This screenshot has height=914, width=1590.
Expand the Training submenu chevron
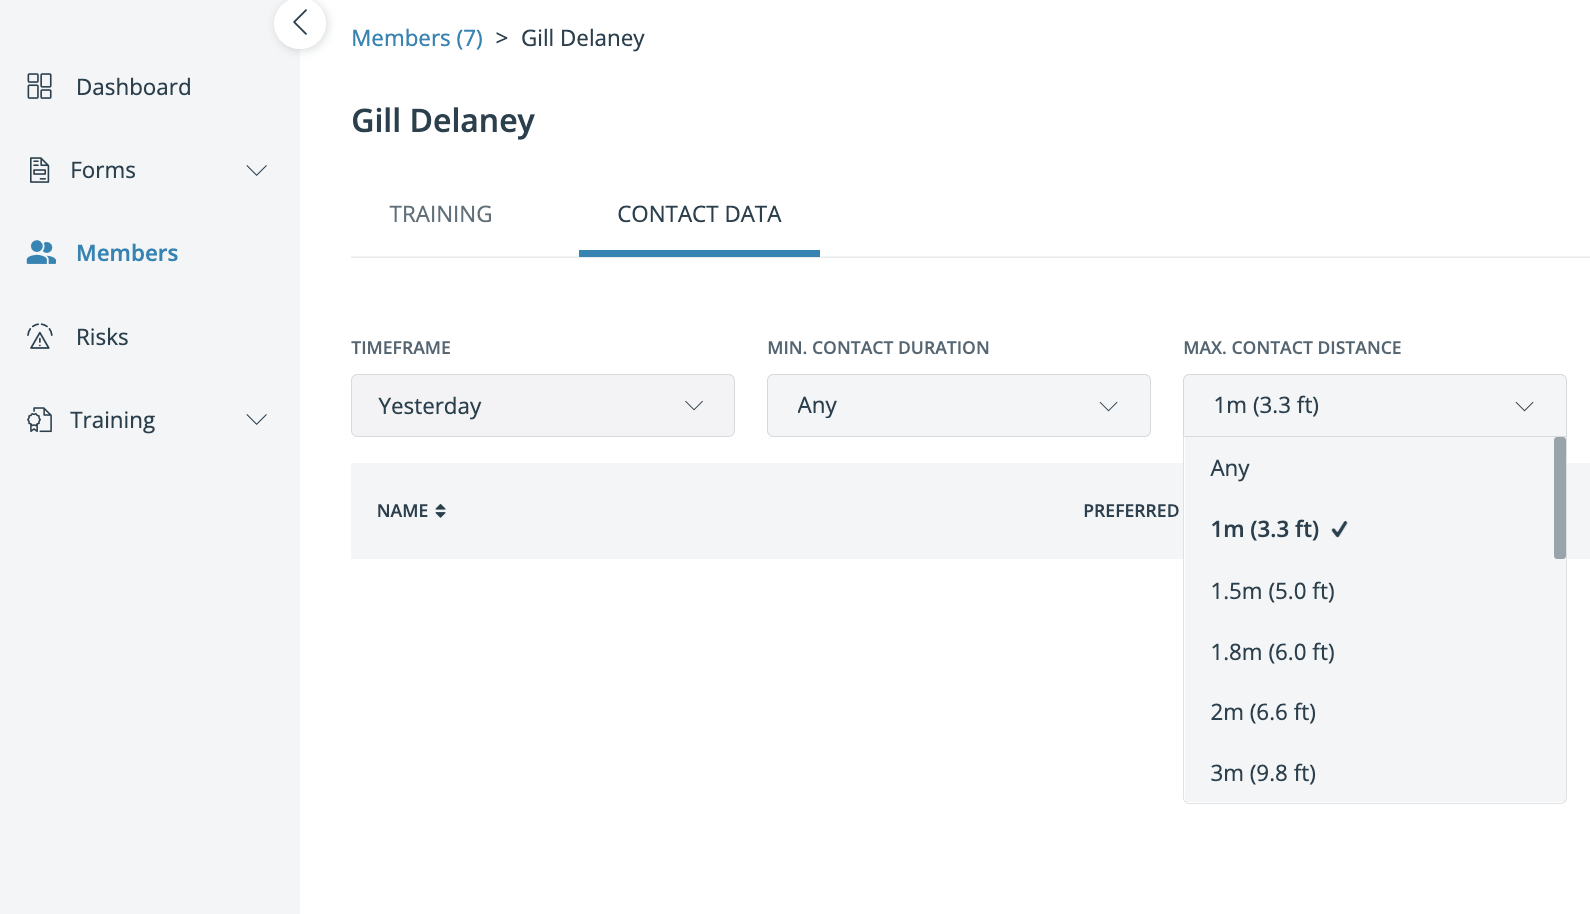click(257, 420)
